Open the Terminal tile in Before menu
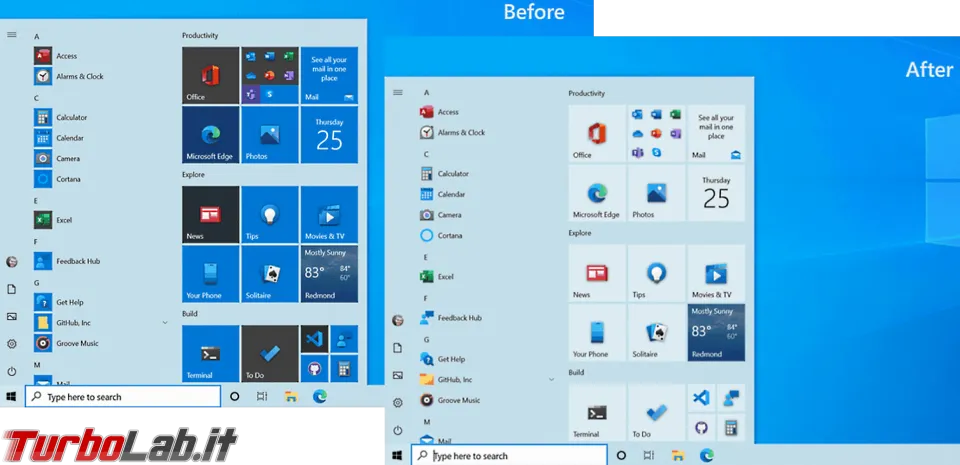 [x=211, y=354]
